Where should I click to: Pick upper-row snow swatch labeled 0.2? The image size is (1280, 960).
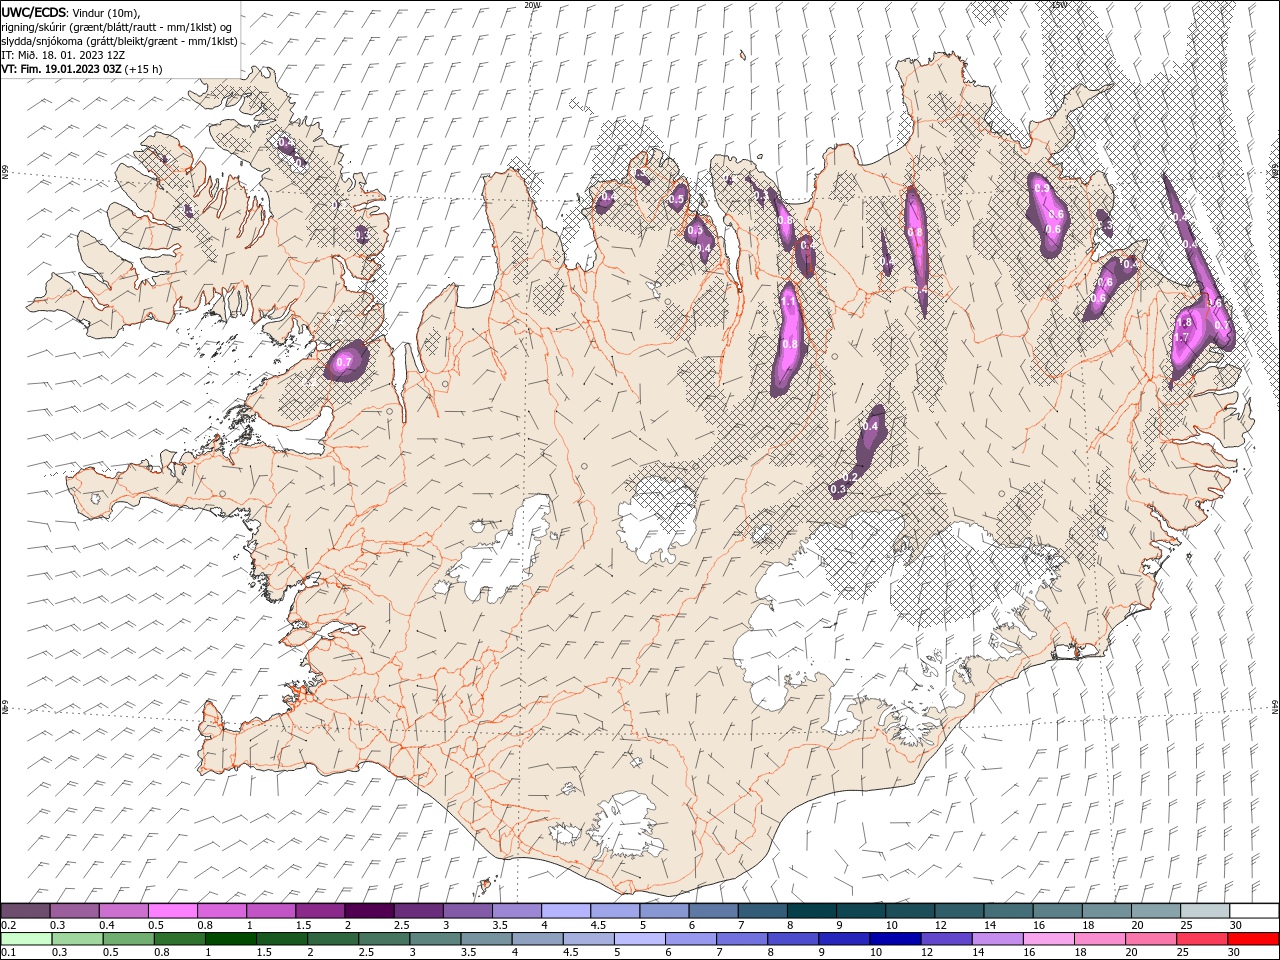click(26, 911)
